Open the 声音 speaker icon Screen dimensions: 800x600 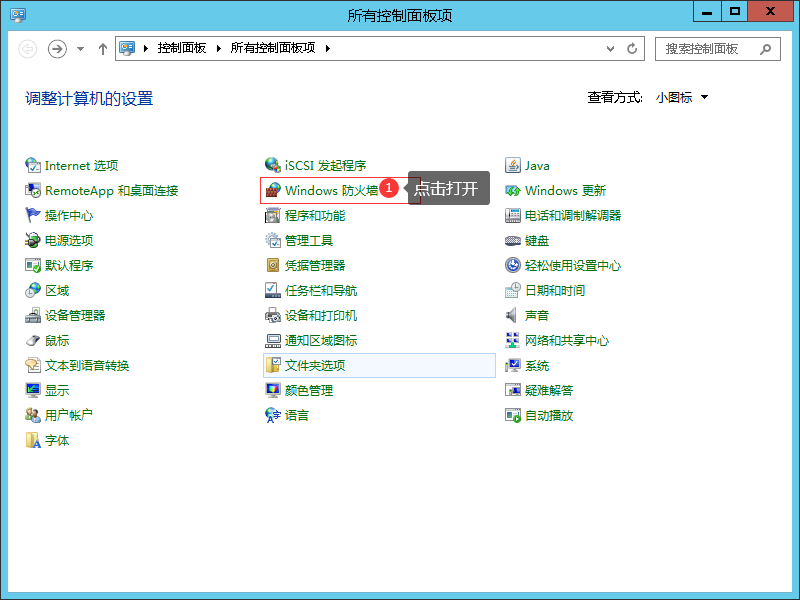click(513, 316)
